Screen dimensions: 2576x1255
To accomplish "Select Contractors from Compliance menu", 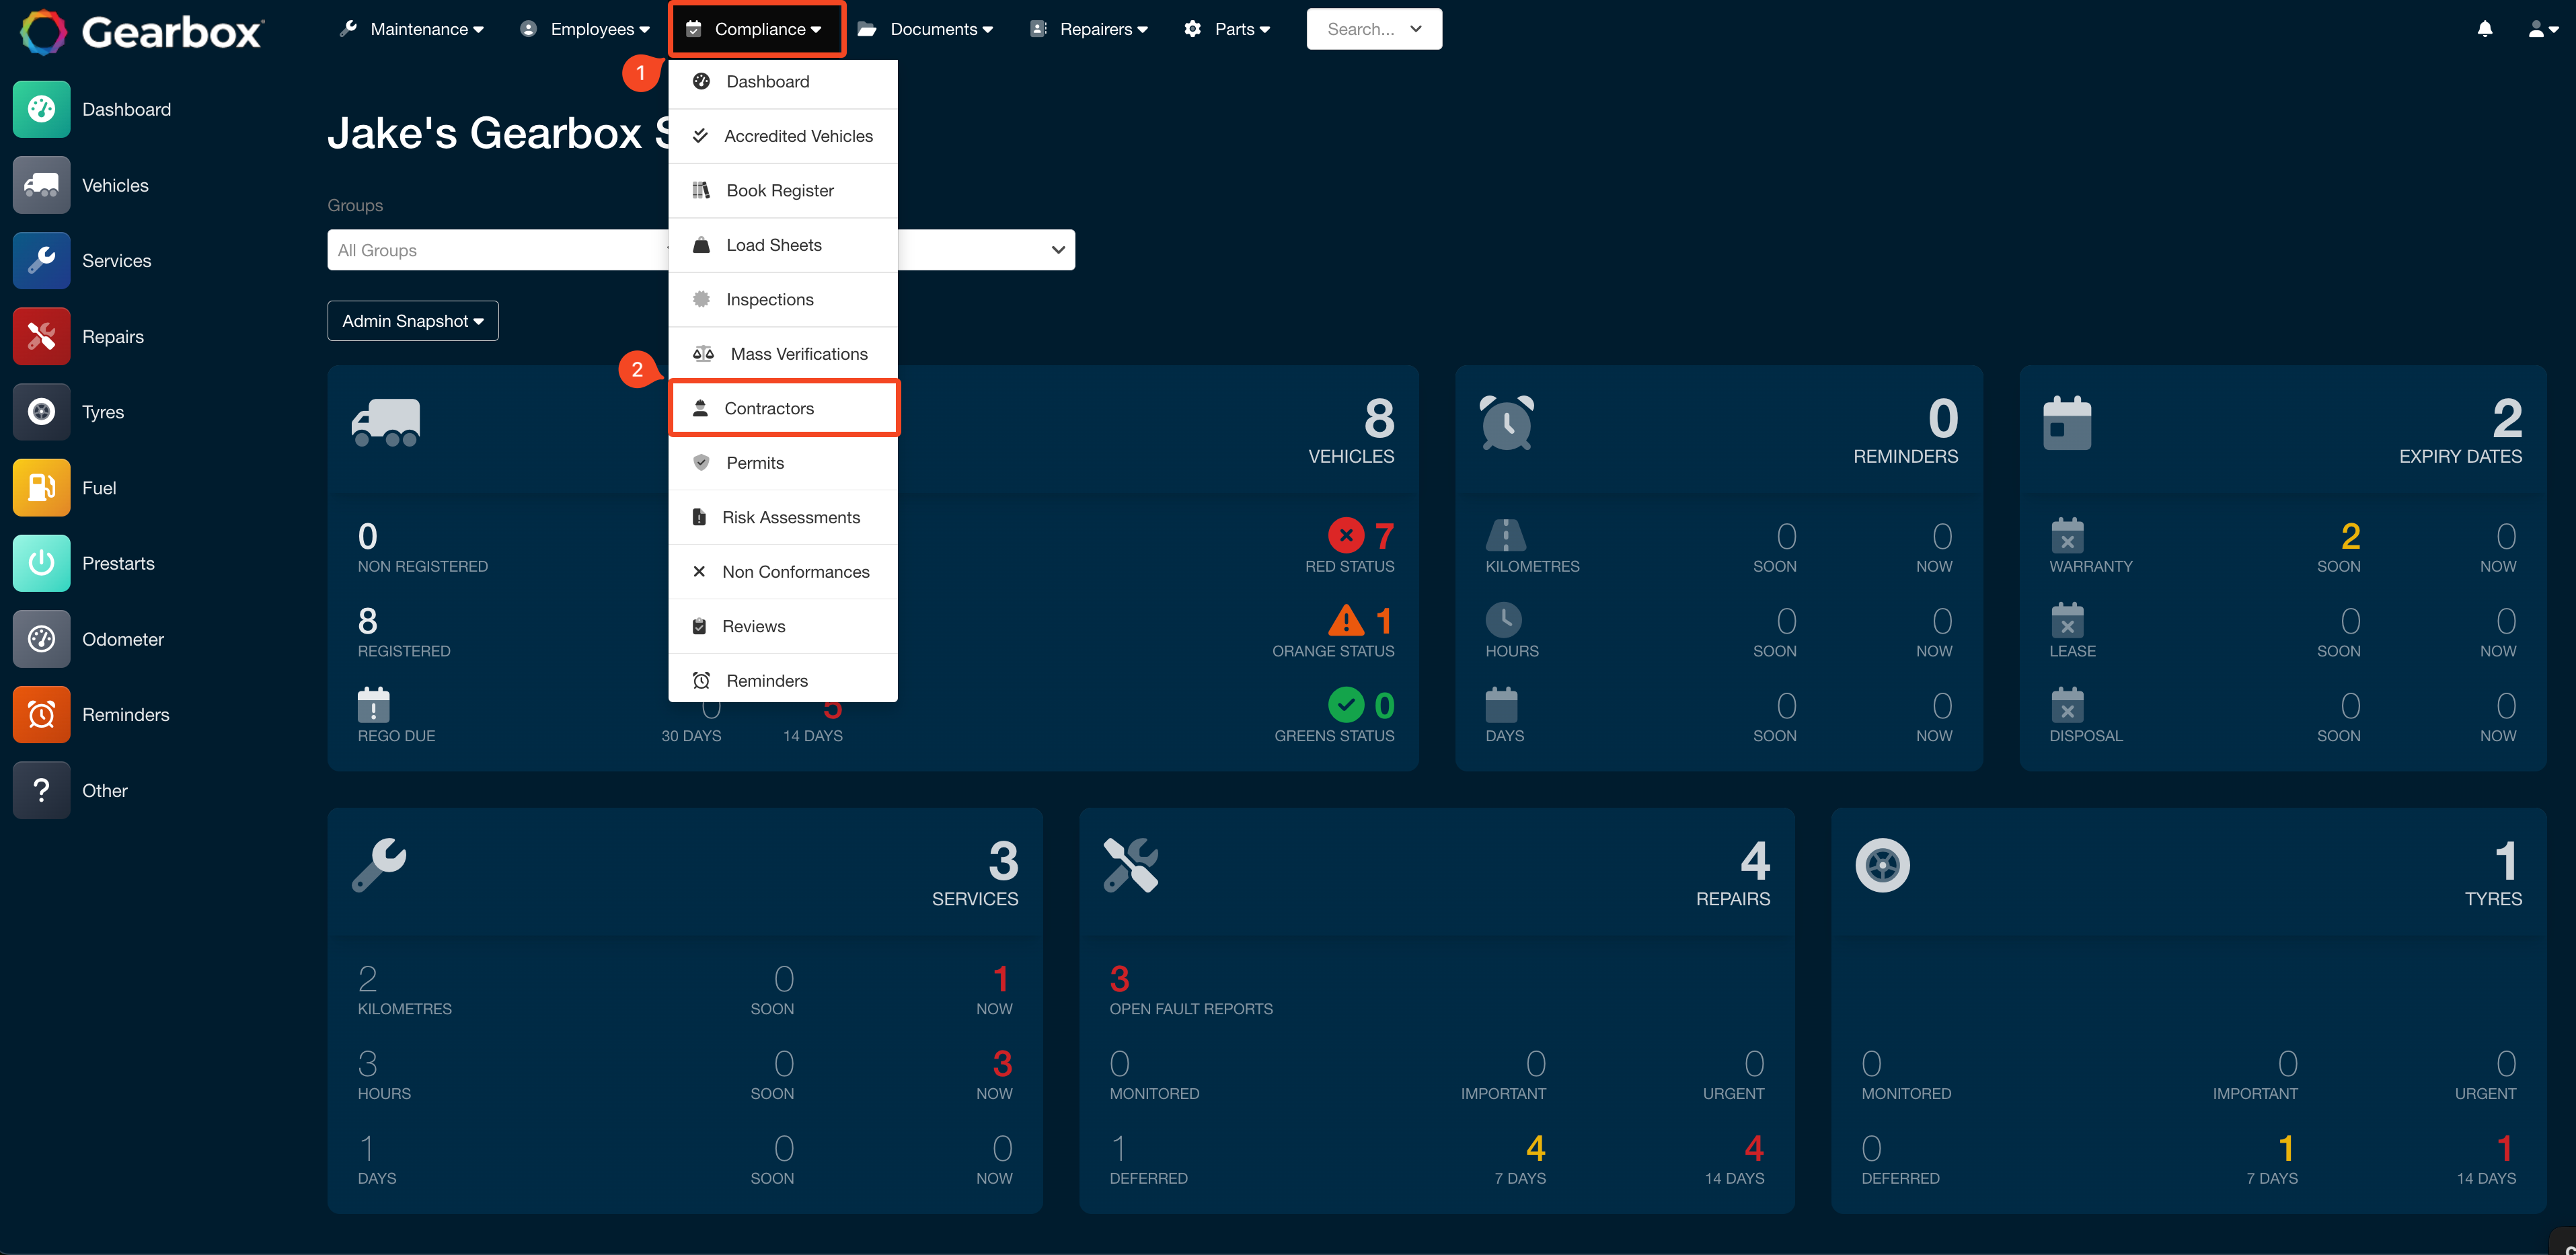I will coord(783,408).
